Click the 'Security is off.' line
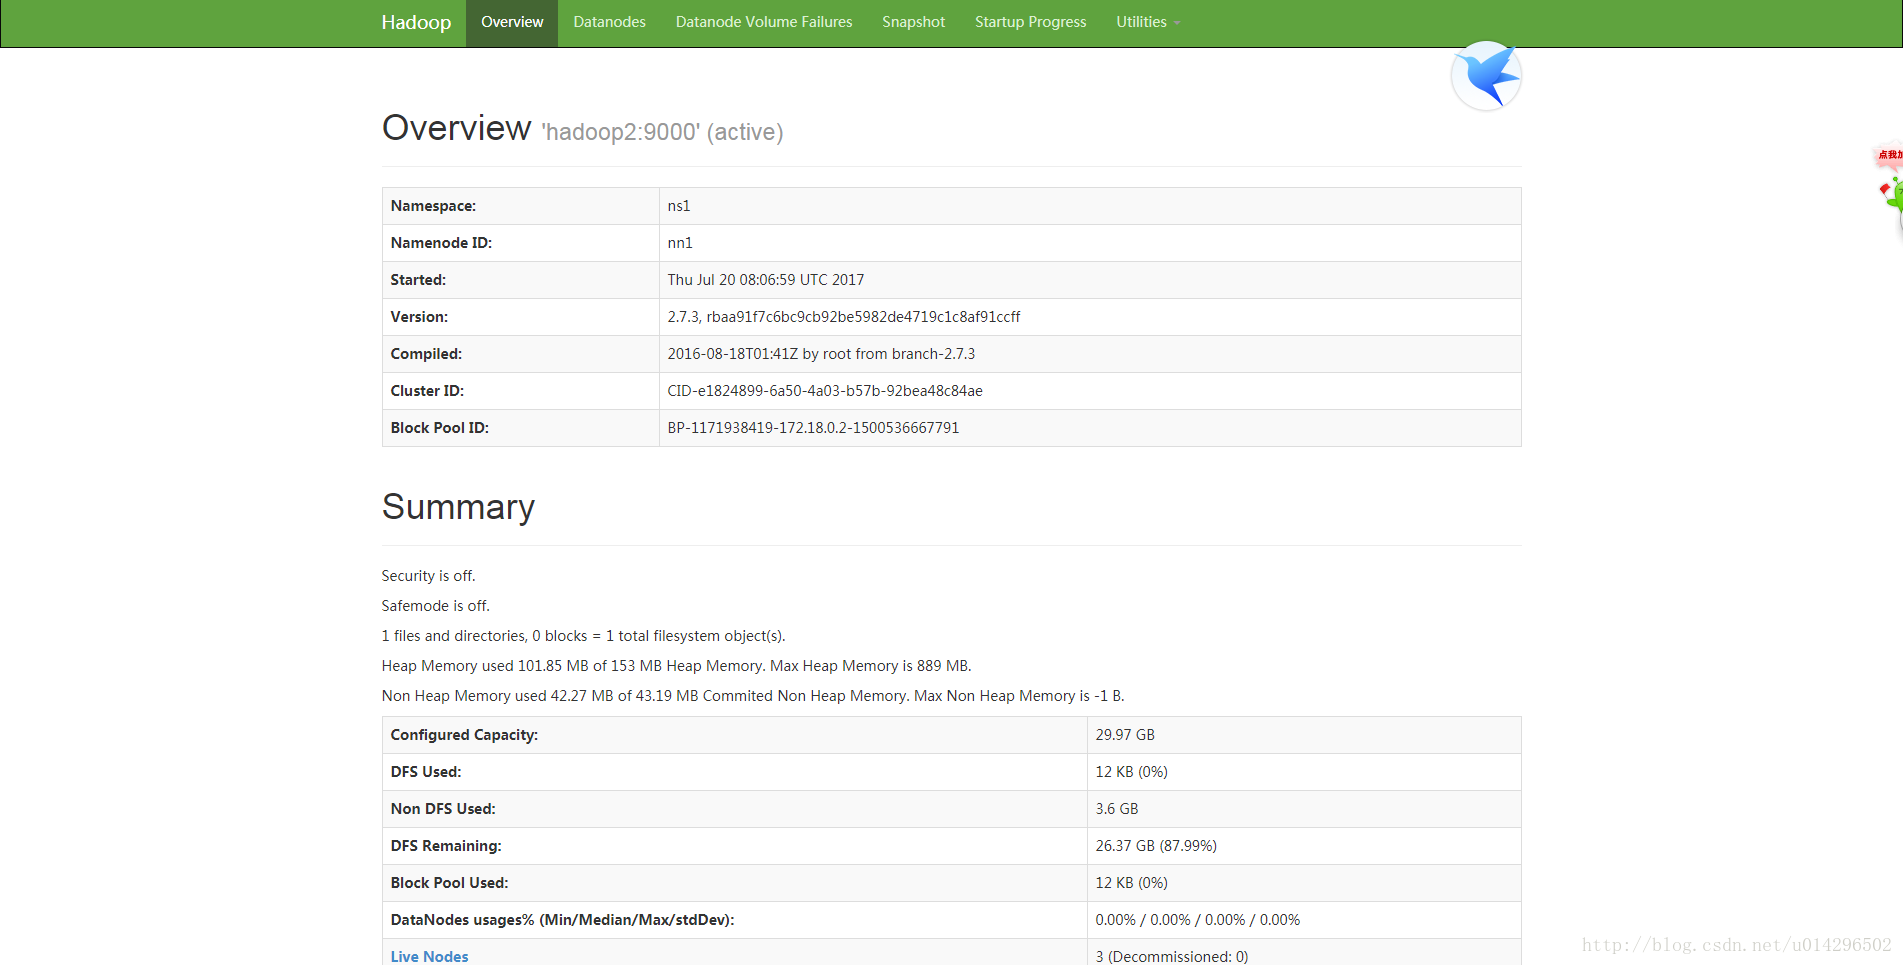Viewport: 1903px width, 965px height. coord(428,576)
